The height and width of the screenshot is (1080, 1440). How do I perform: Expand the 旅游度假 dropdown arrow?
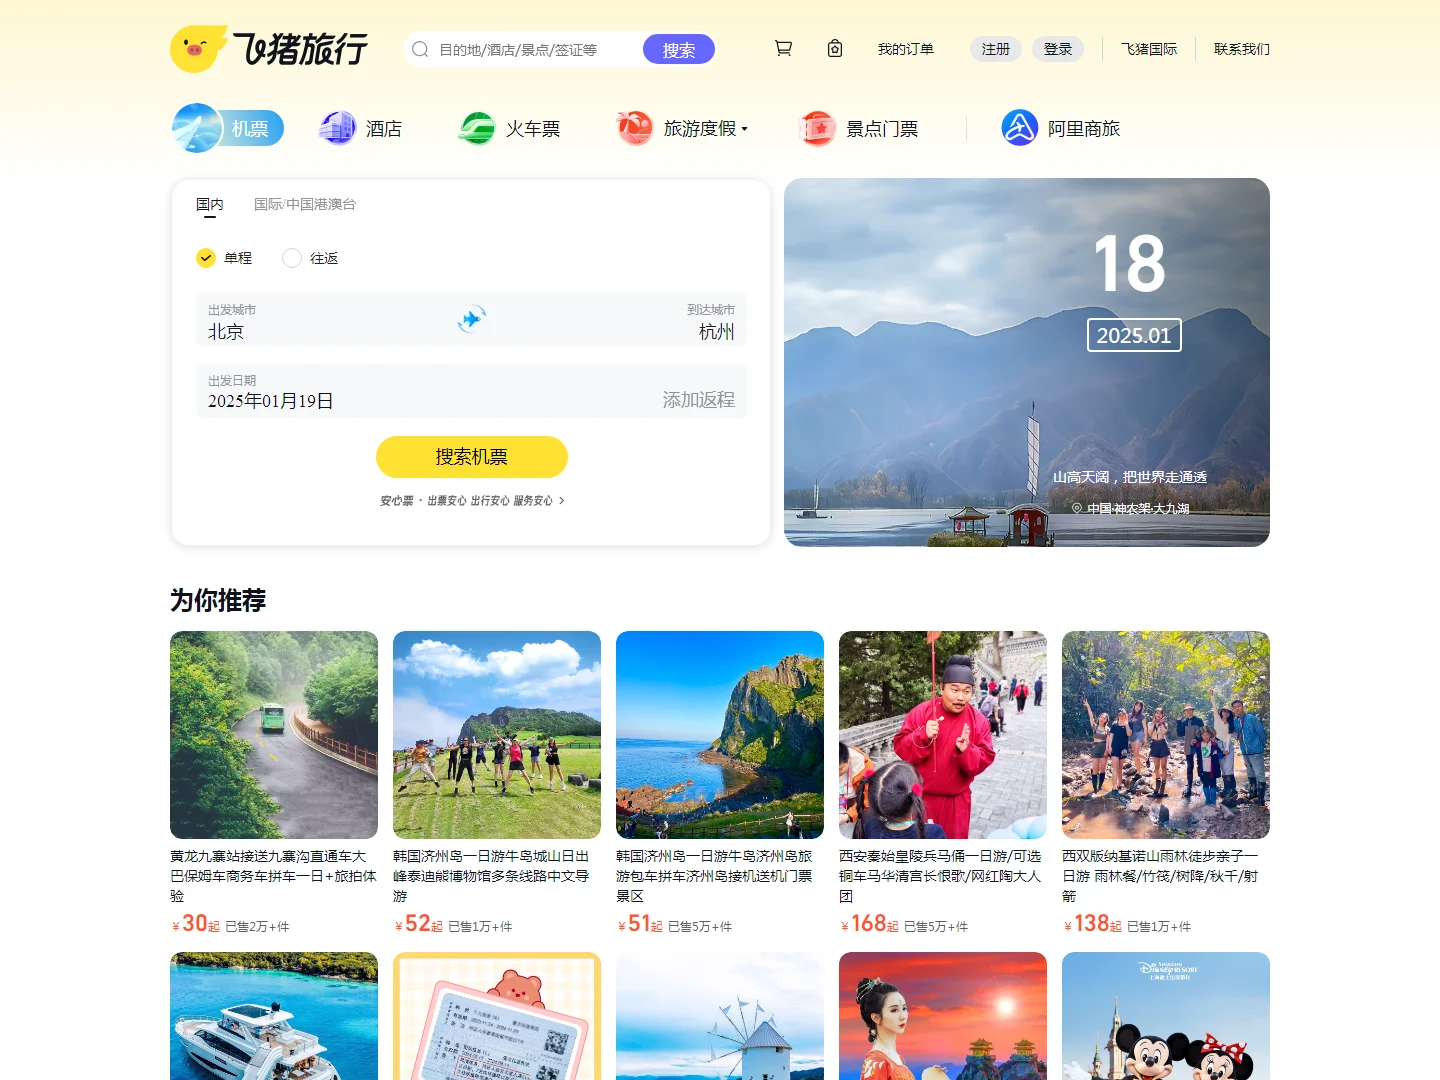point(745,129)
